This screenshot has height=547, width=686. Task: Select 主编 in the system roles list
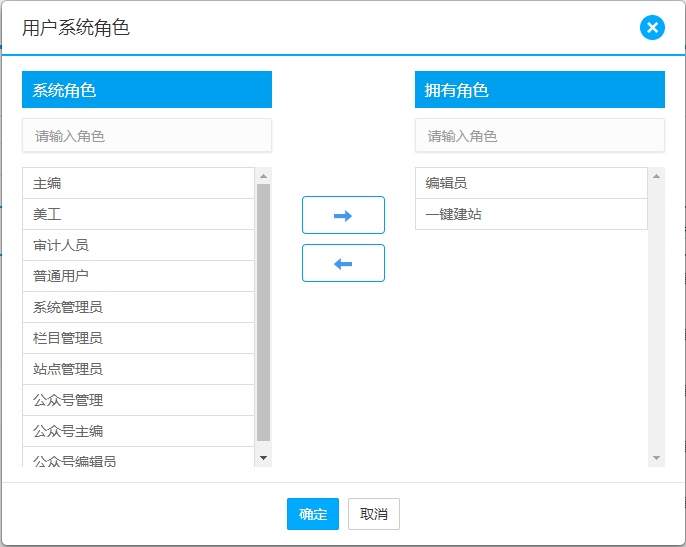(x=139, y=183)
